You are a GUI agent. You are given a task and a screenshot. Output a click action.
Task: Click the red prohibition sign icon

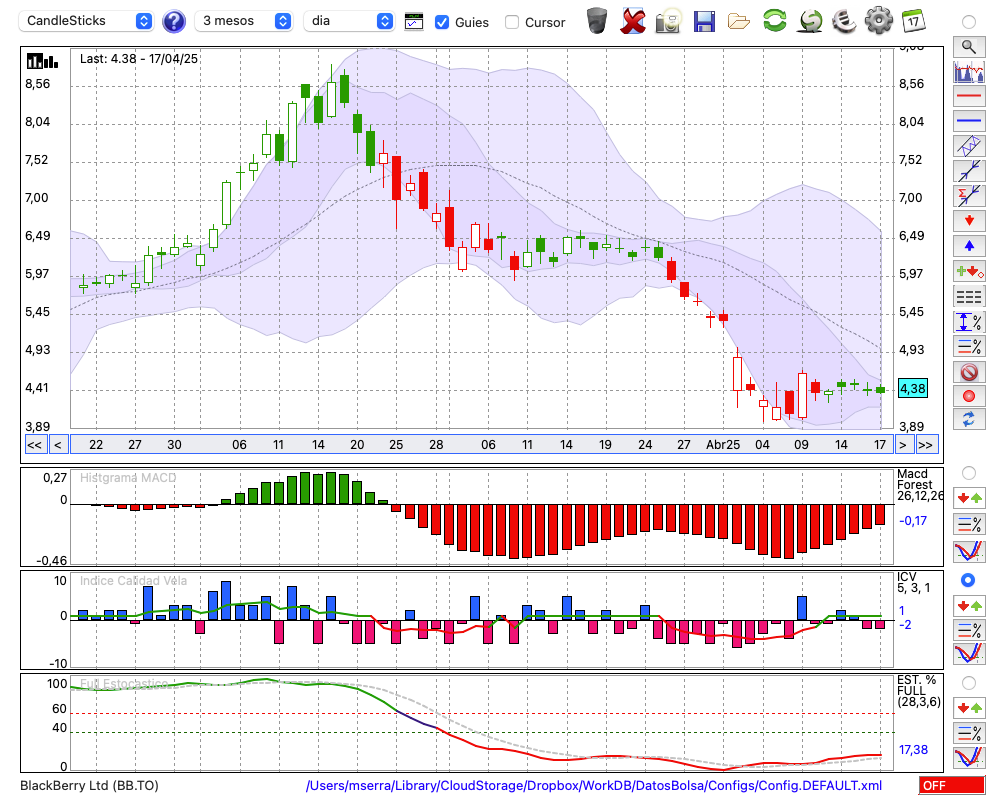pyautogui.click(x=969, y=371)
